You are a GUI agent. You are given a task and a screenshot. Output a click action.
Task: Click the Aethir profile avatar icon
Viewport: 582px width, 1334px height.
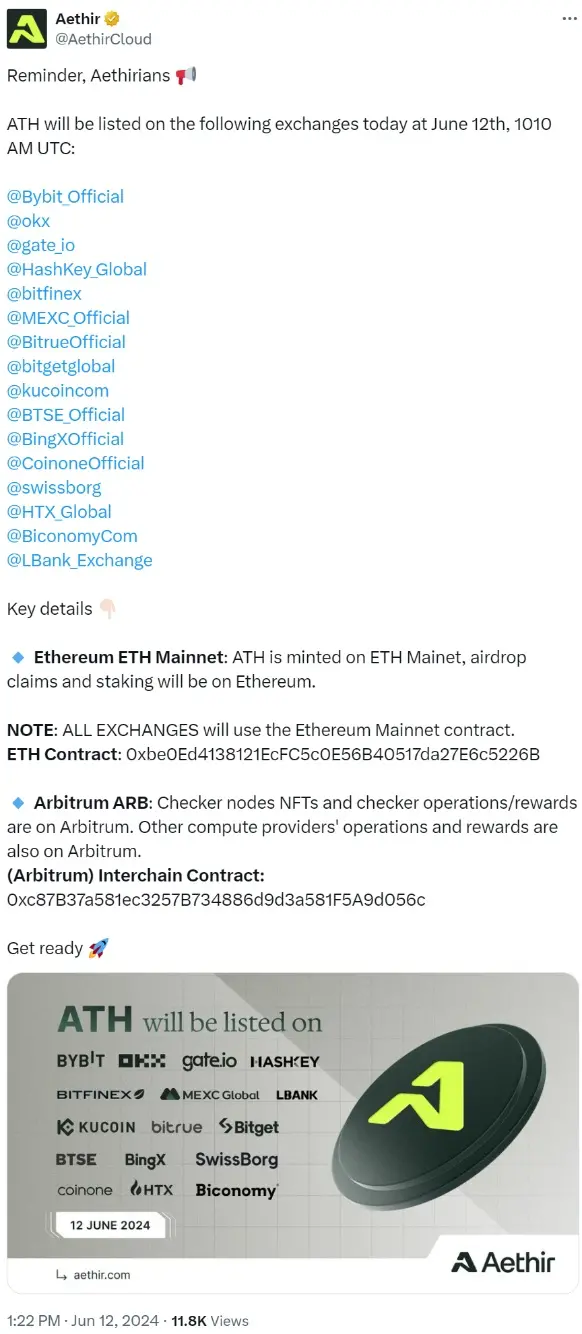(26, 28)
